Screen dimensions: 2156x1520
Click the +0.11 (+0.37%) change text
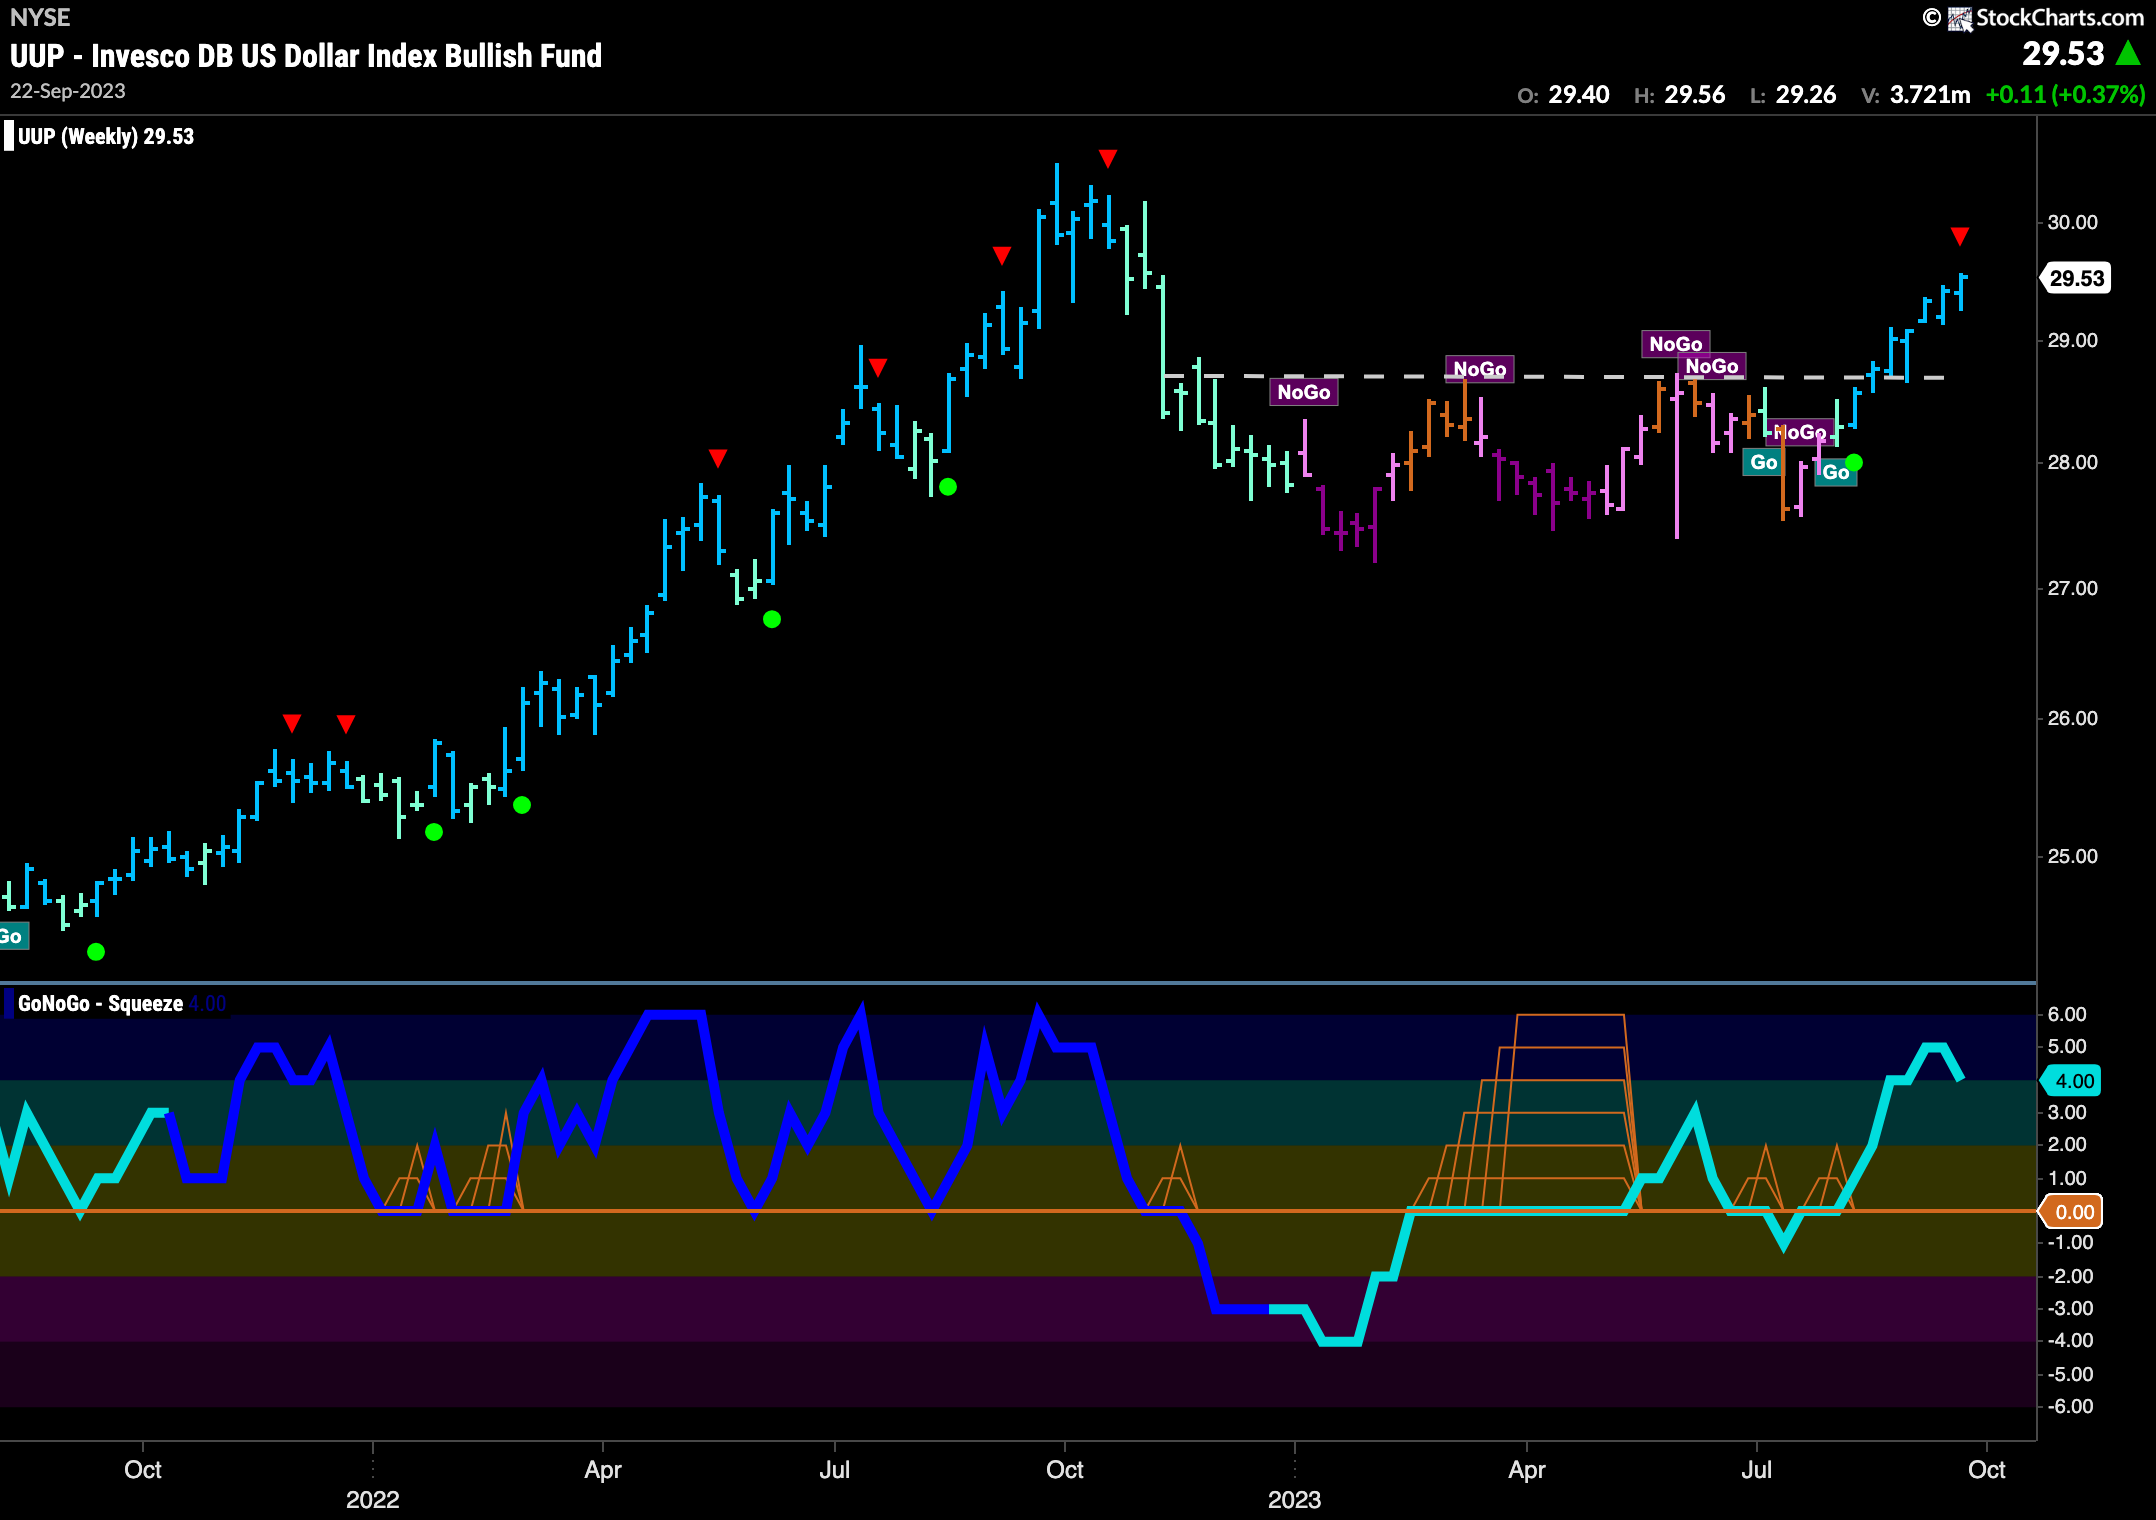coord(2065,95)
